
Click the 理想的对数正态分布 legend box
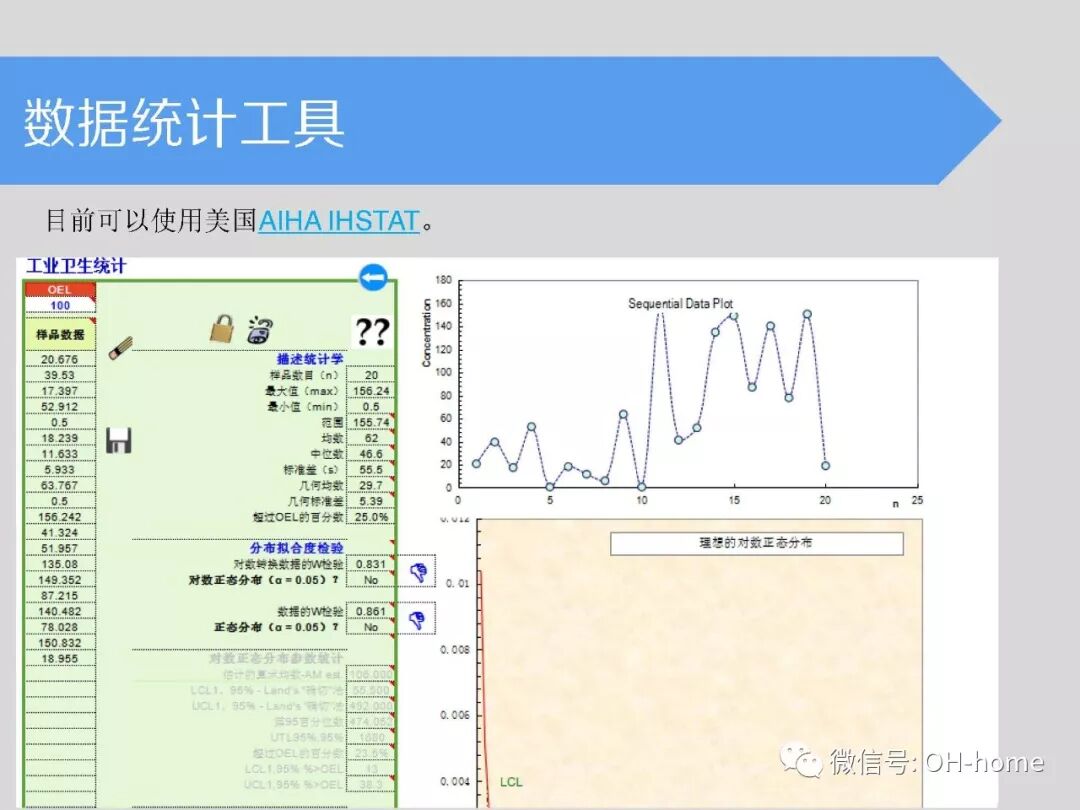coord(756,543)
